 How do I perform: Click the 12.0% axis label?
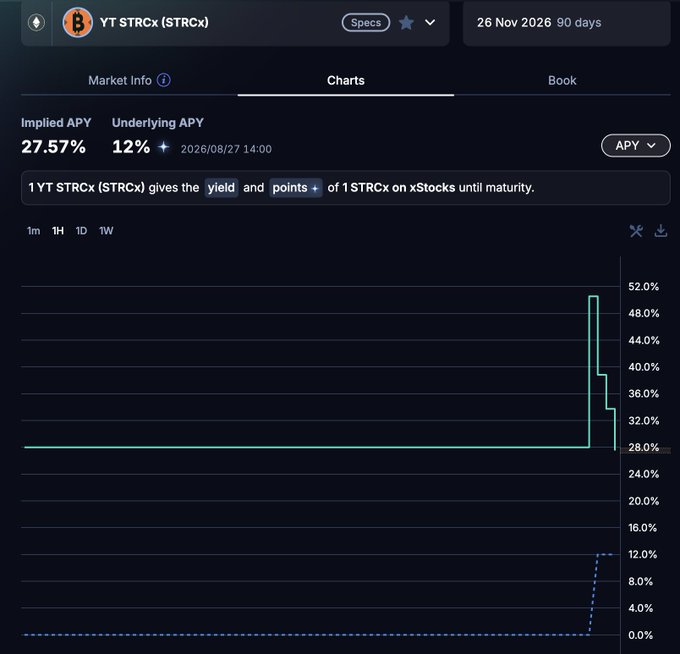point(643,554)
